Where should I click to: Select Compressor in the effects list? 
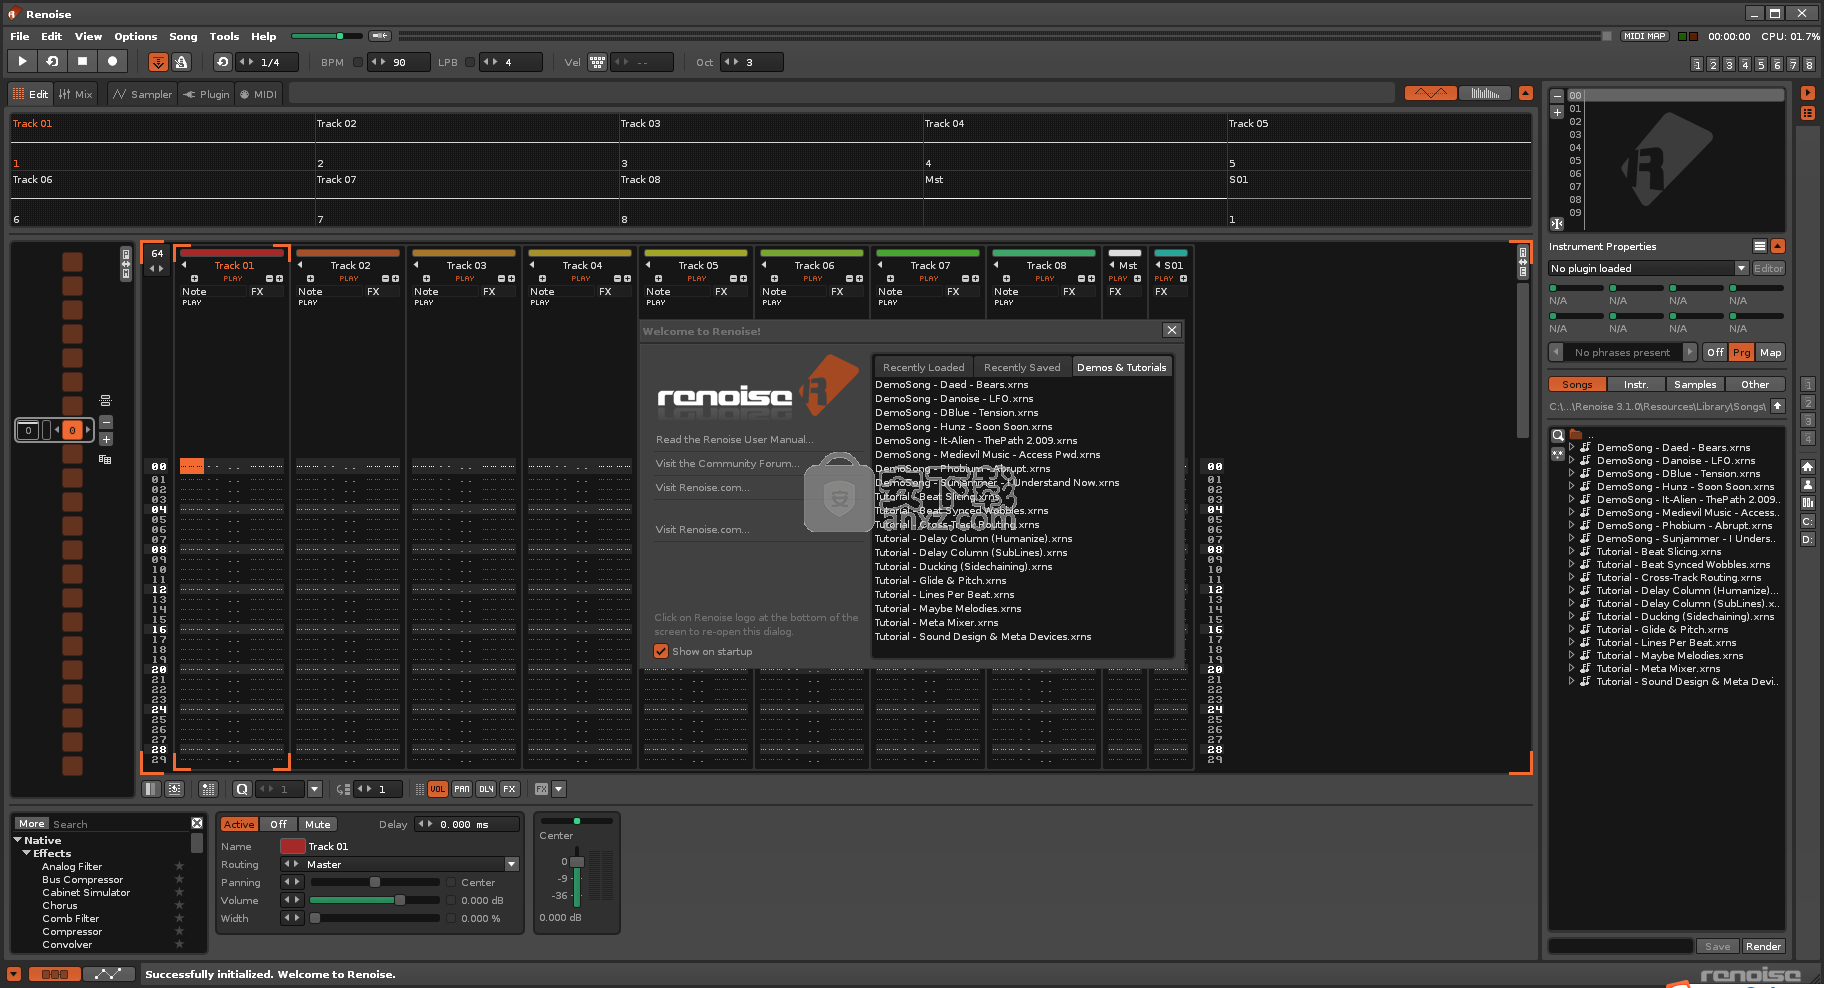pyautogui.click(x=72, y=931)
